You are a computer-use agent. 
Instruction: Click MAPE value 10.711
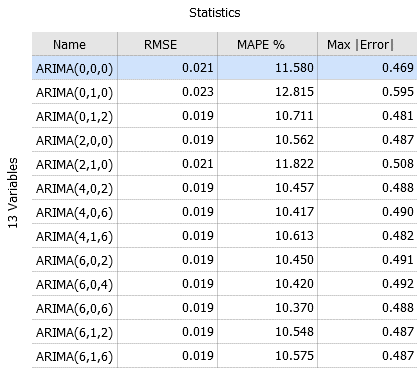(294, 116)
